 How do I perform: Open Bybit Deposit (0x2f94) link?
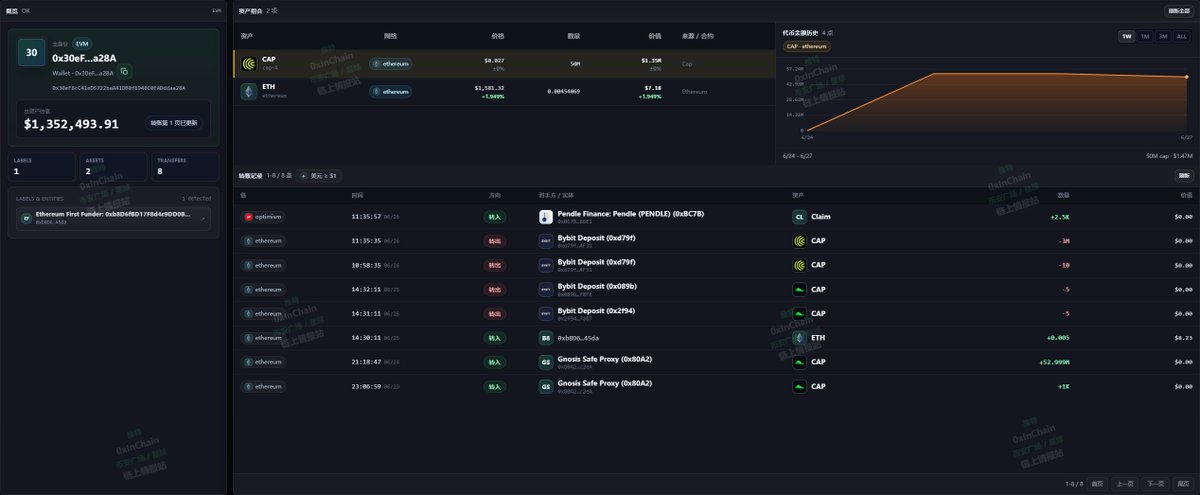596,311
